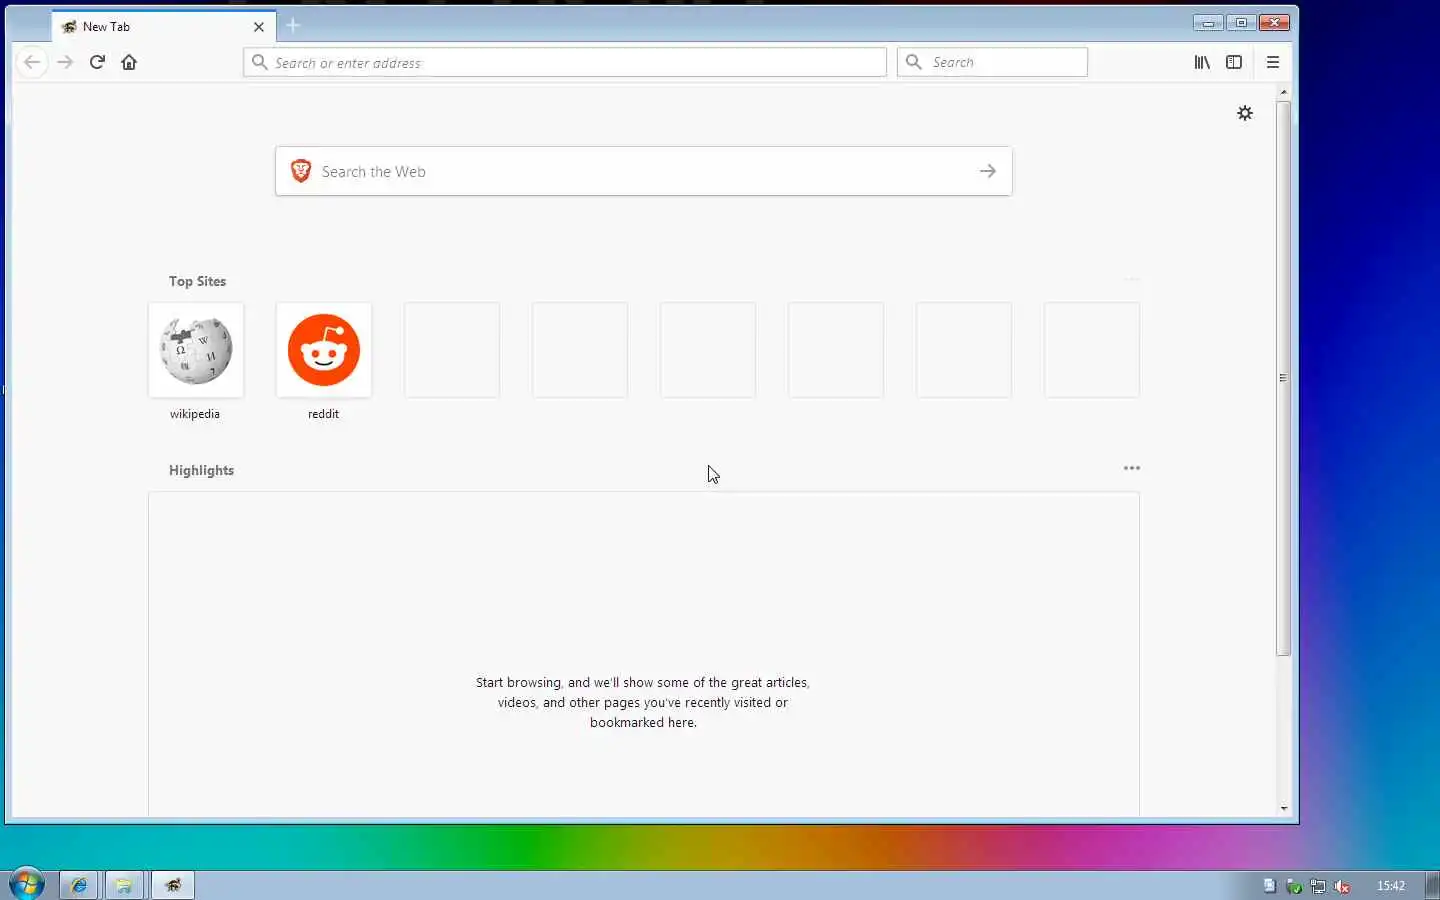Reload the current page
Image resolution: width=1440 pixels, height=900 pixels.
97,62
